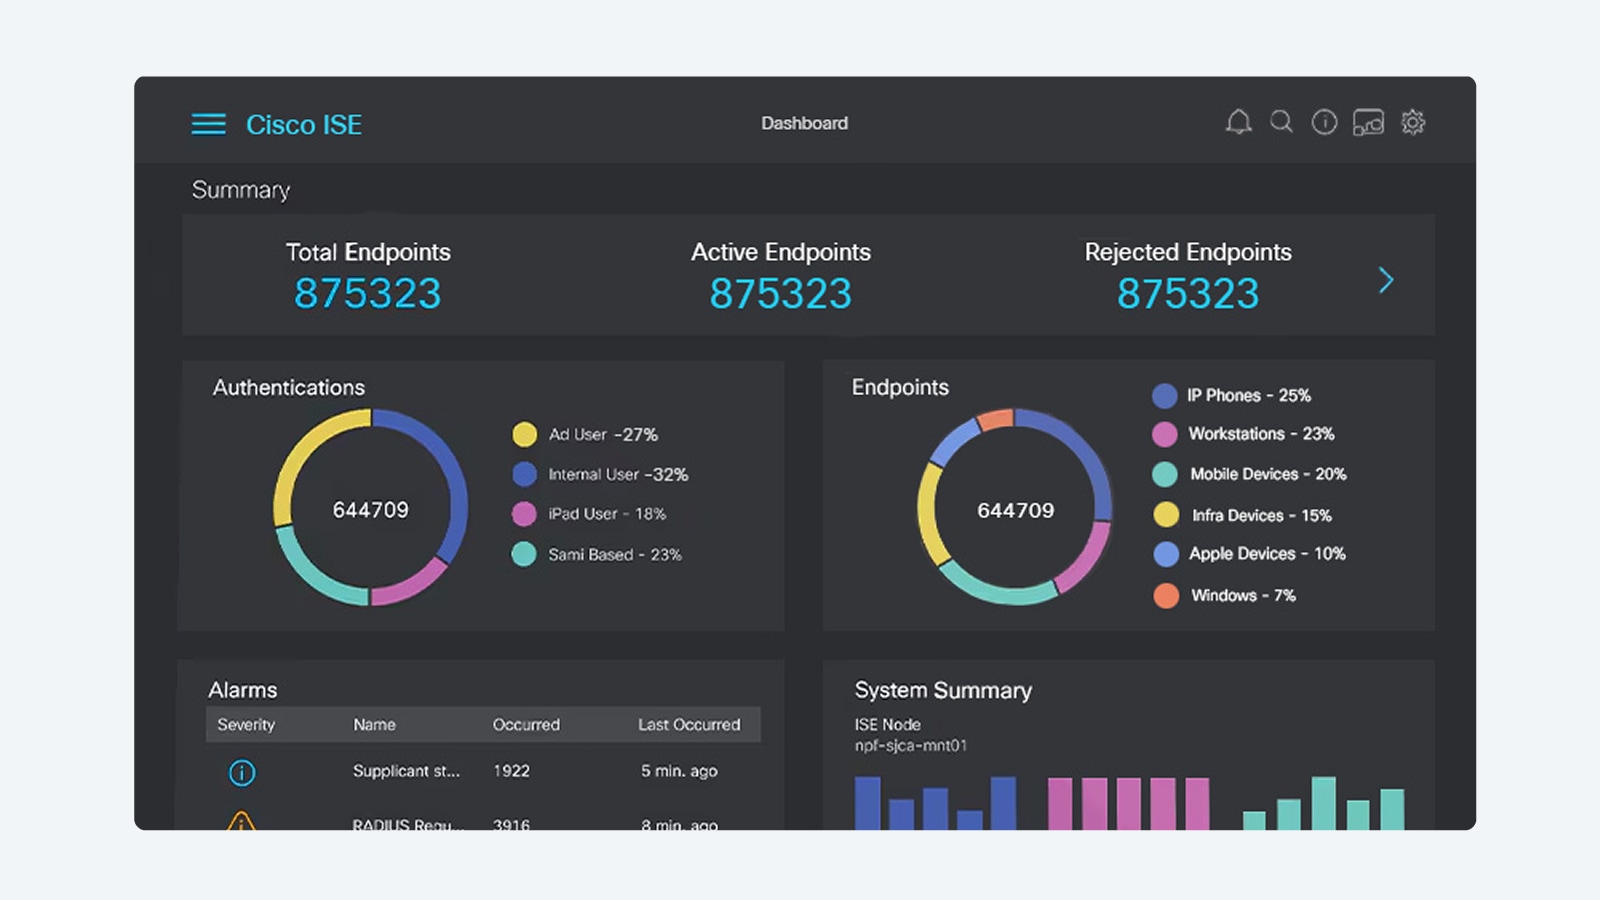Click Authentications donut center value 644709
The image size is (1600, 900).
pos(371,510)
